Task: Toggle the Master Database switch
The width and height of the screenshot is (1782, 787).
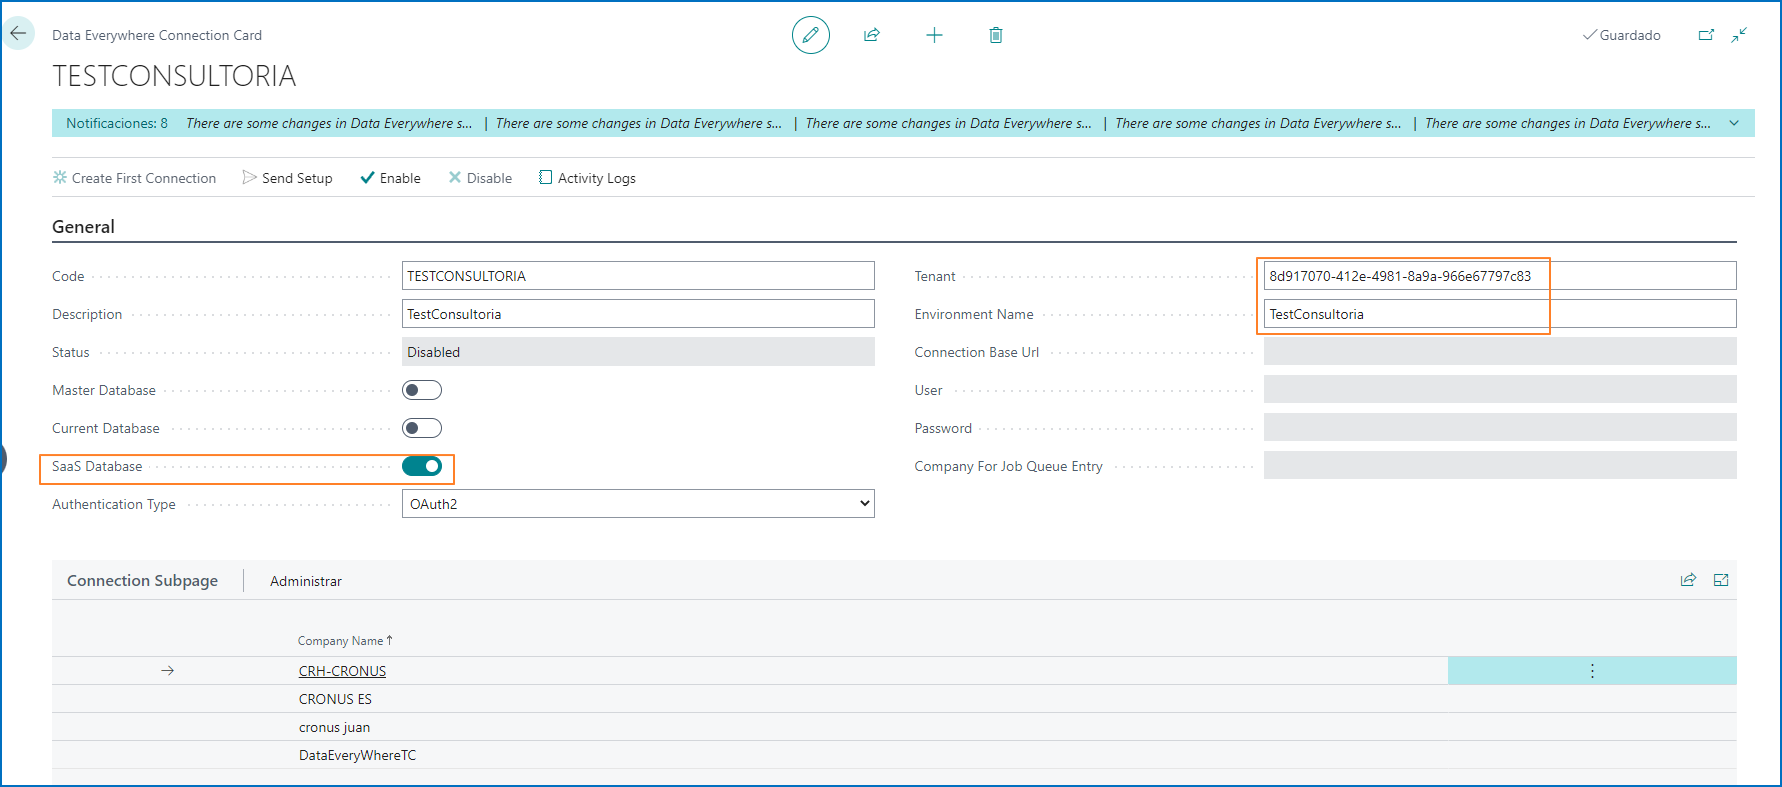Action: pyautogui.click(x=422, y=390)
